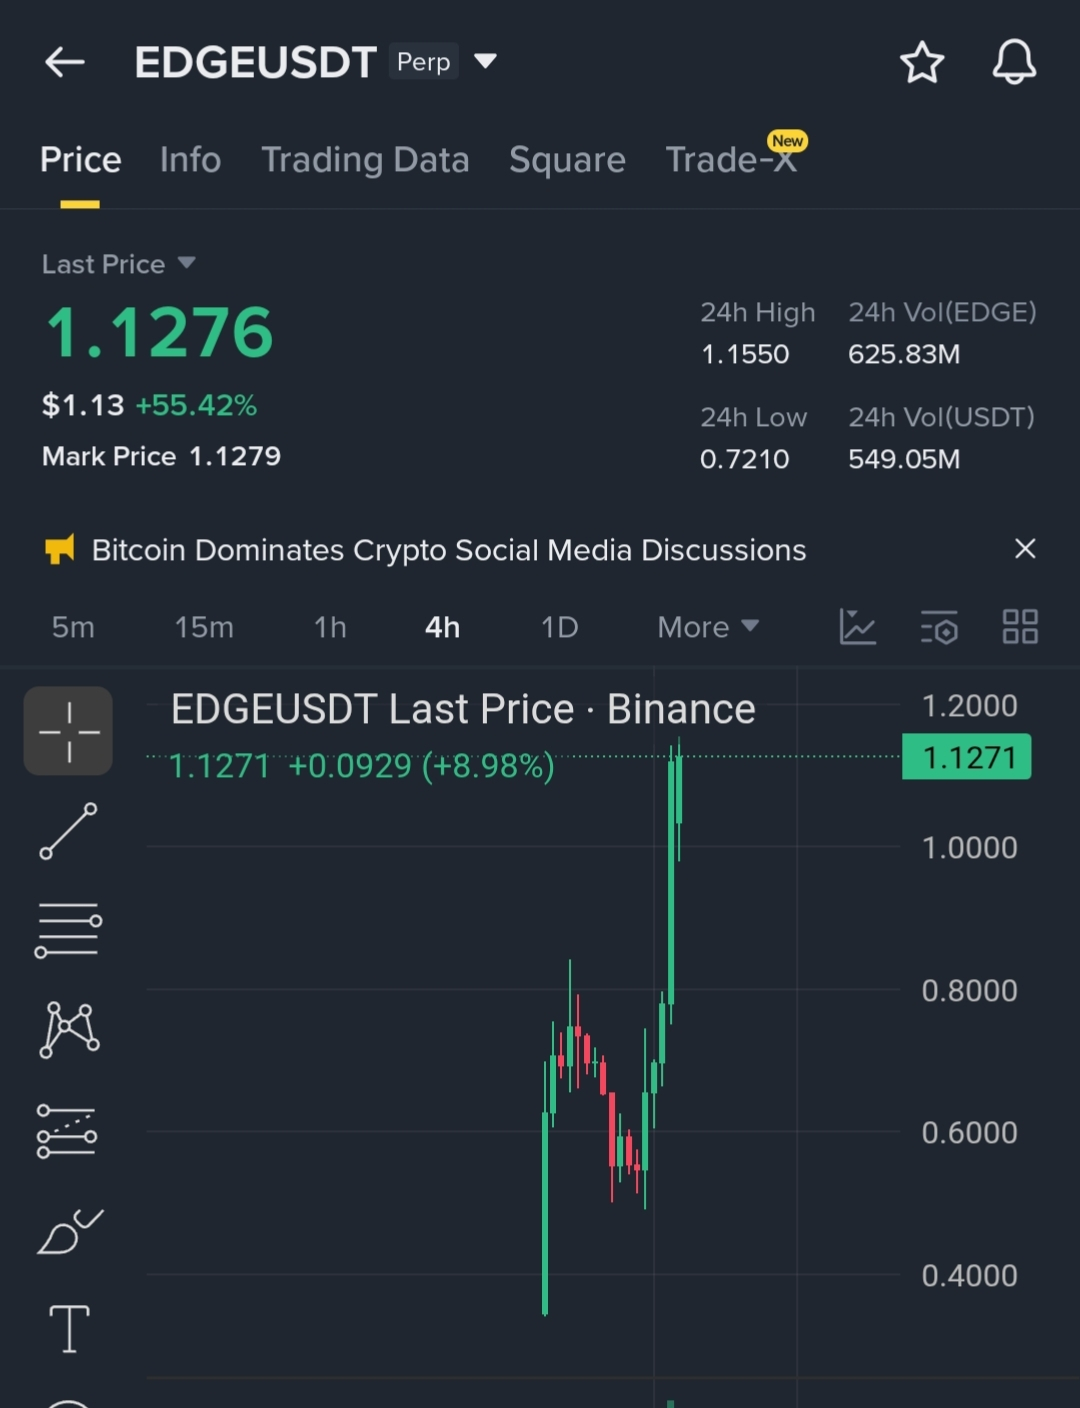
Task: Open the Trade-X tab
Action: pos(732,160)
